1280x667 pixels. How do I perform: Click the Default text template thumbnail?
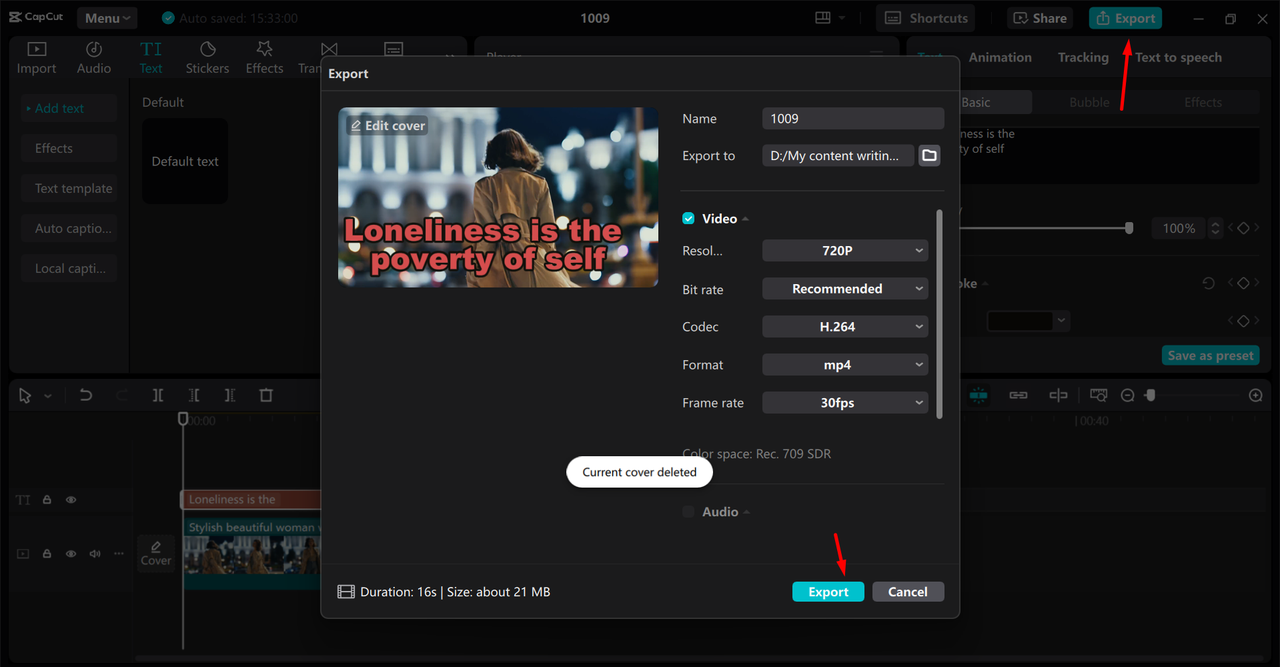tap(185, 161)
